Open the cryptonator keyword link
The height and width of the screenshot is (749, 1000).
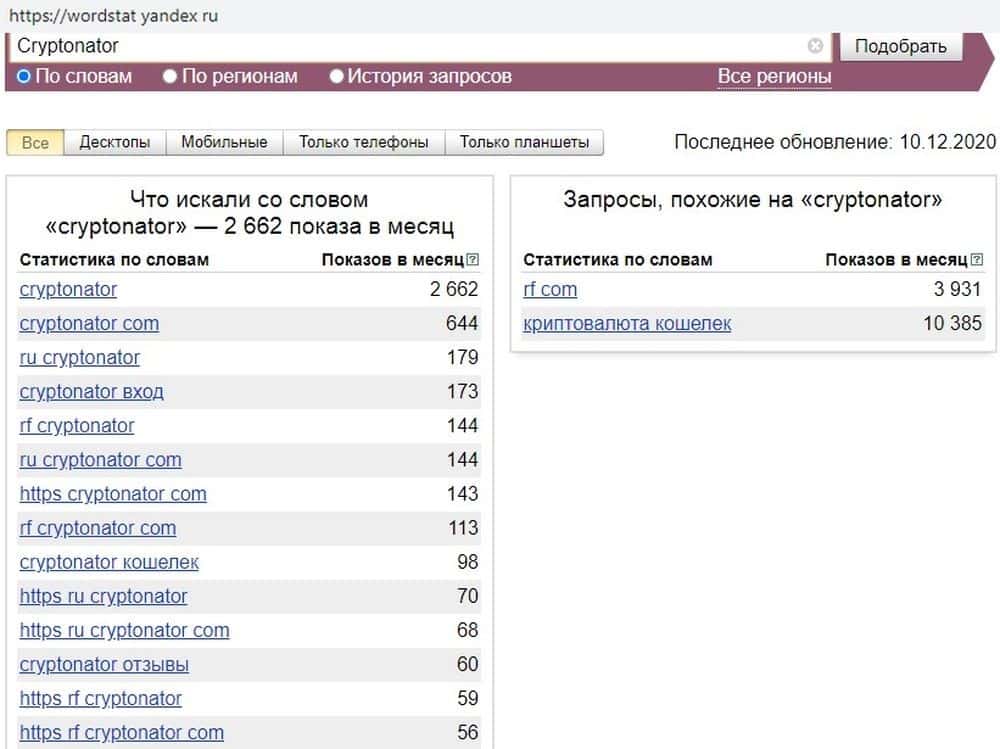coord(68,290)
